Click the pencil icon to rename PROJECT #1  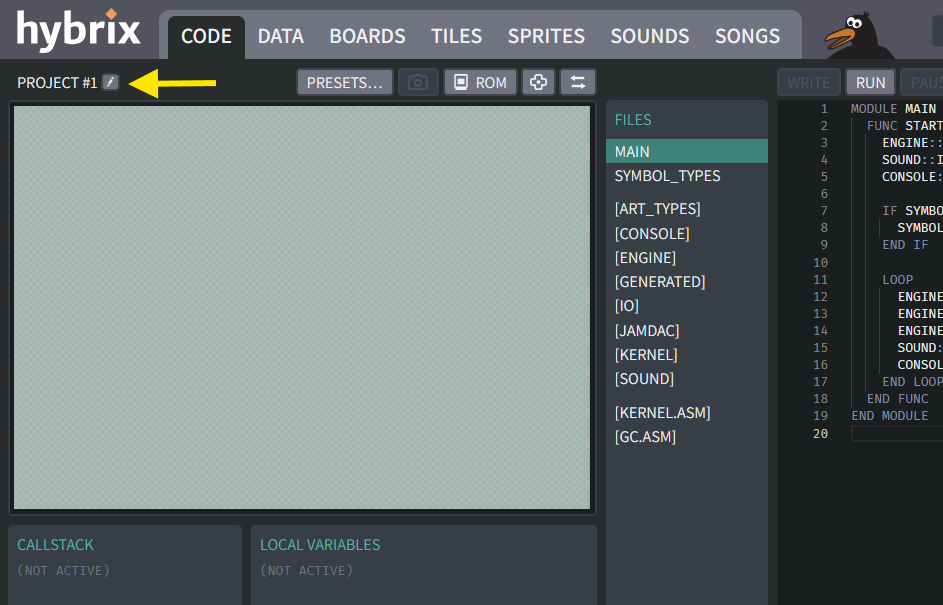[110, 82]
